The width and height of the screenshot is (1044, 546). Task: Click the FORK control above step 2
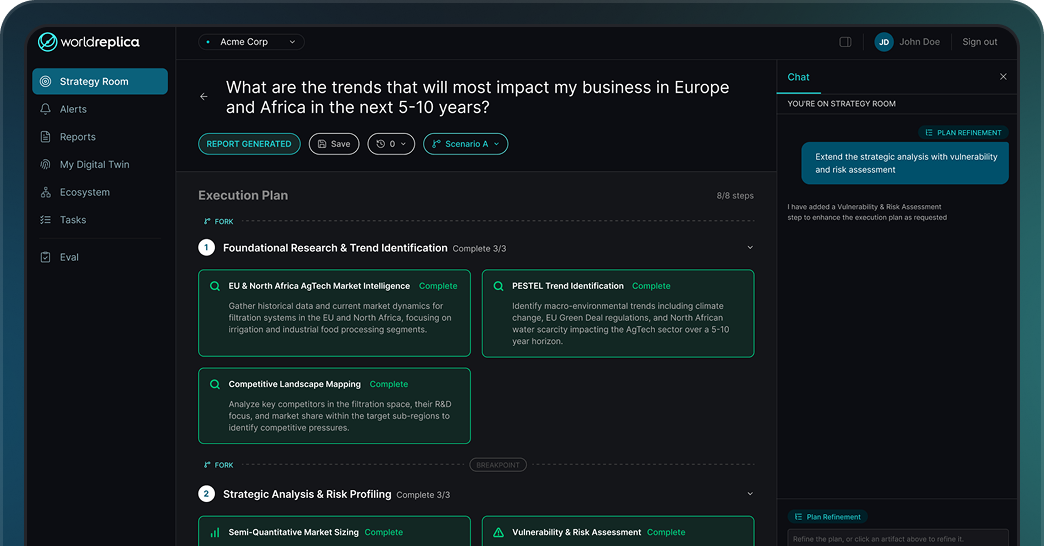(x=218, y=465)
